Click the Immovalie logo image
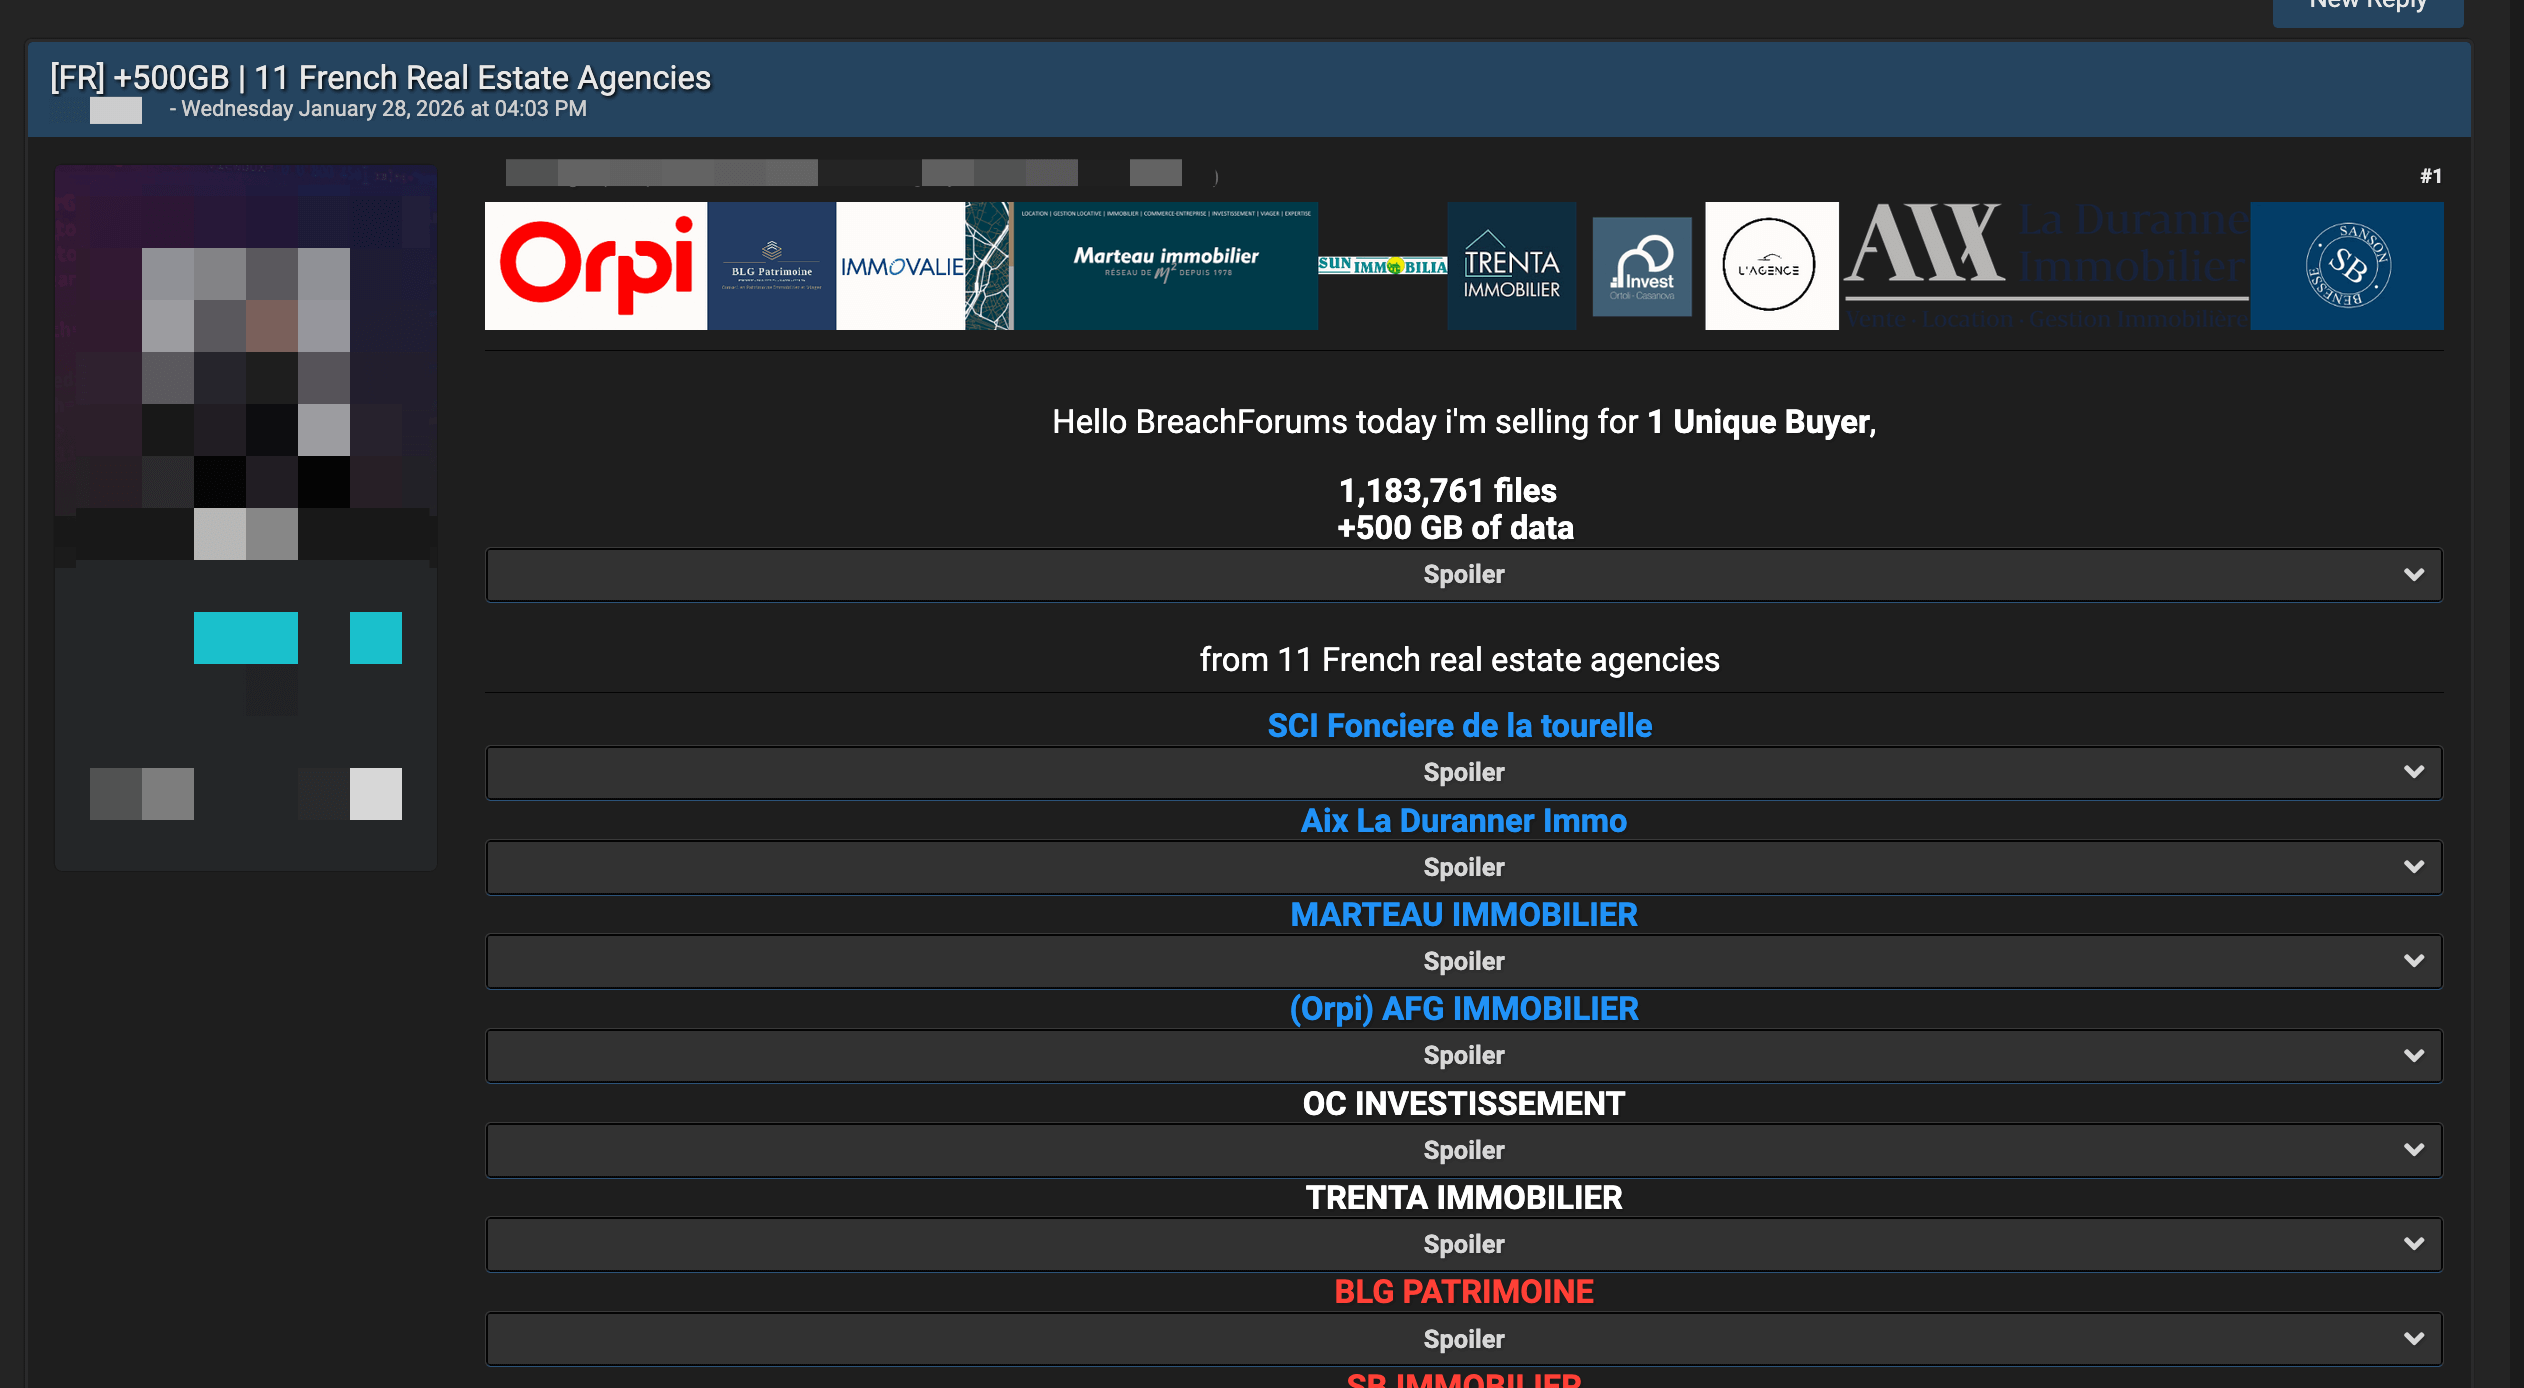 coord(900,266)
